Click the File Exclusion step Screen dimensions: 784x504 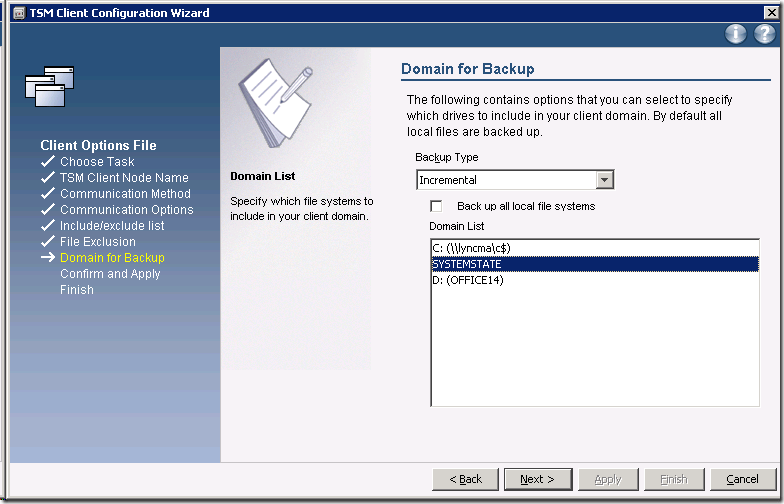pos(97,242)
